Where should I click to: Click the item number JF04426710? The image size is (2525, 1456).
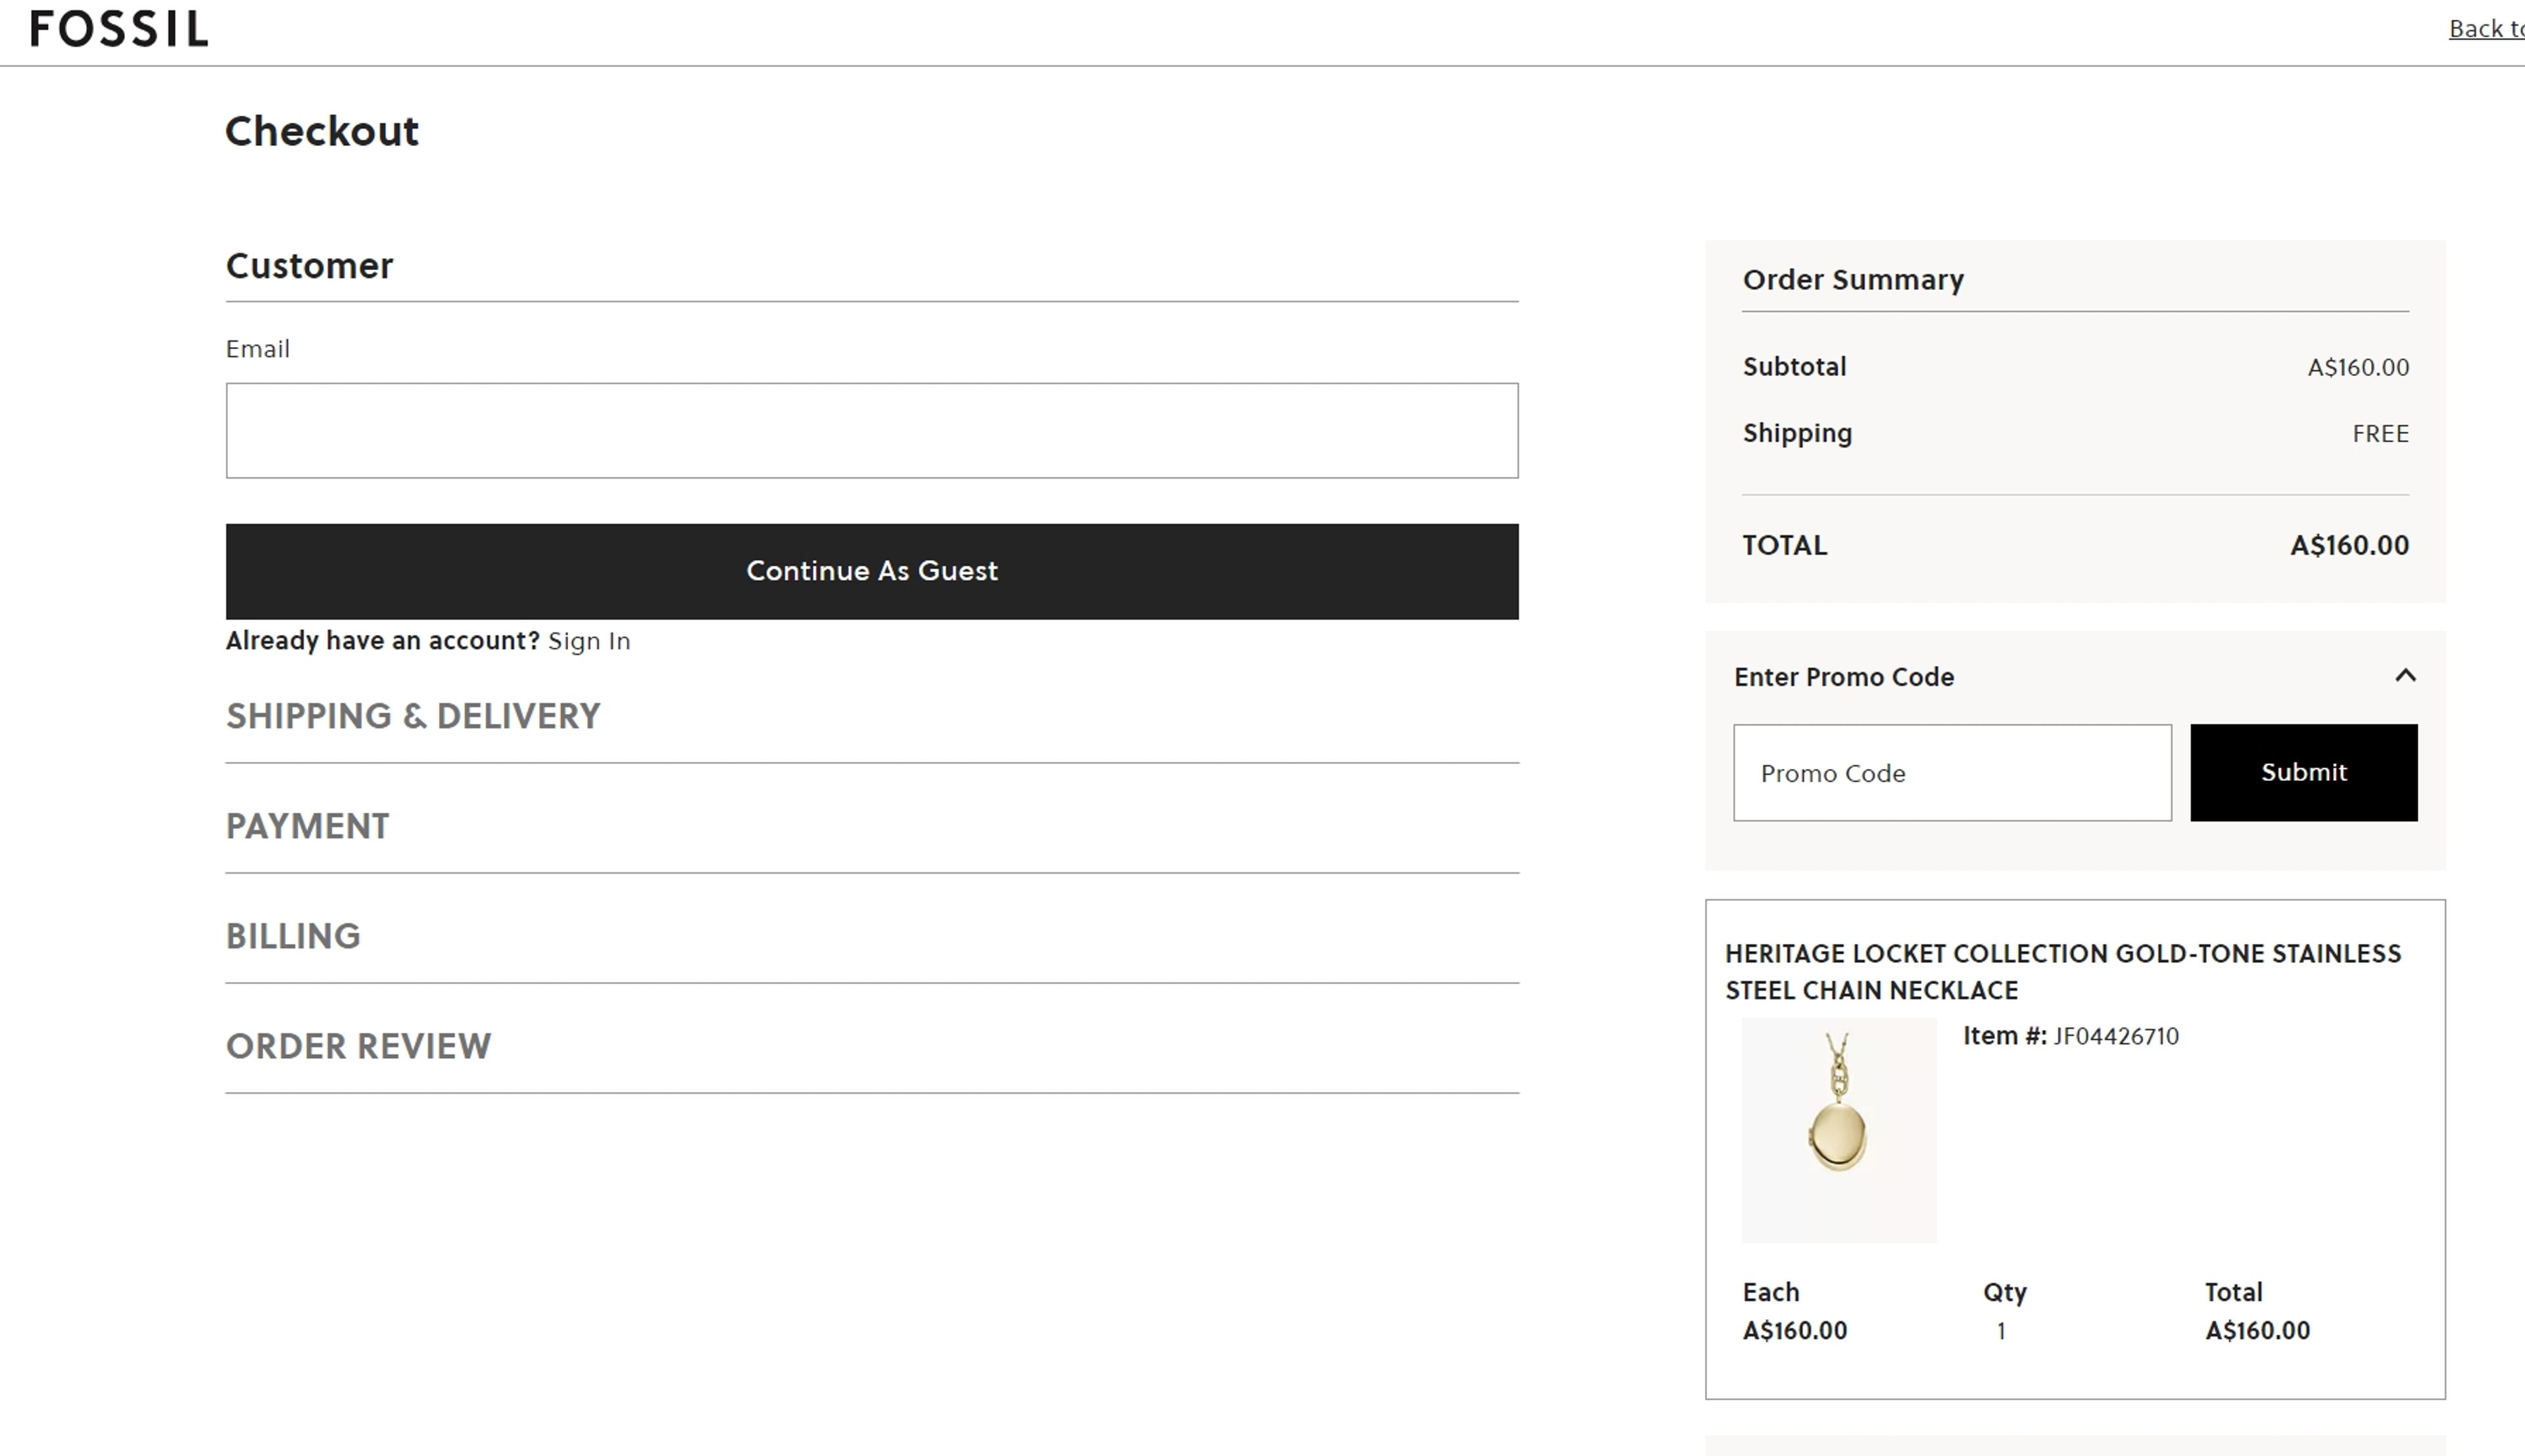point(2116,1036)
